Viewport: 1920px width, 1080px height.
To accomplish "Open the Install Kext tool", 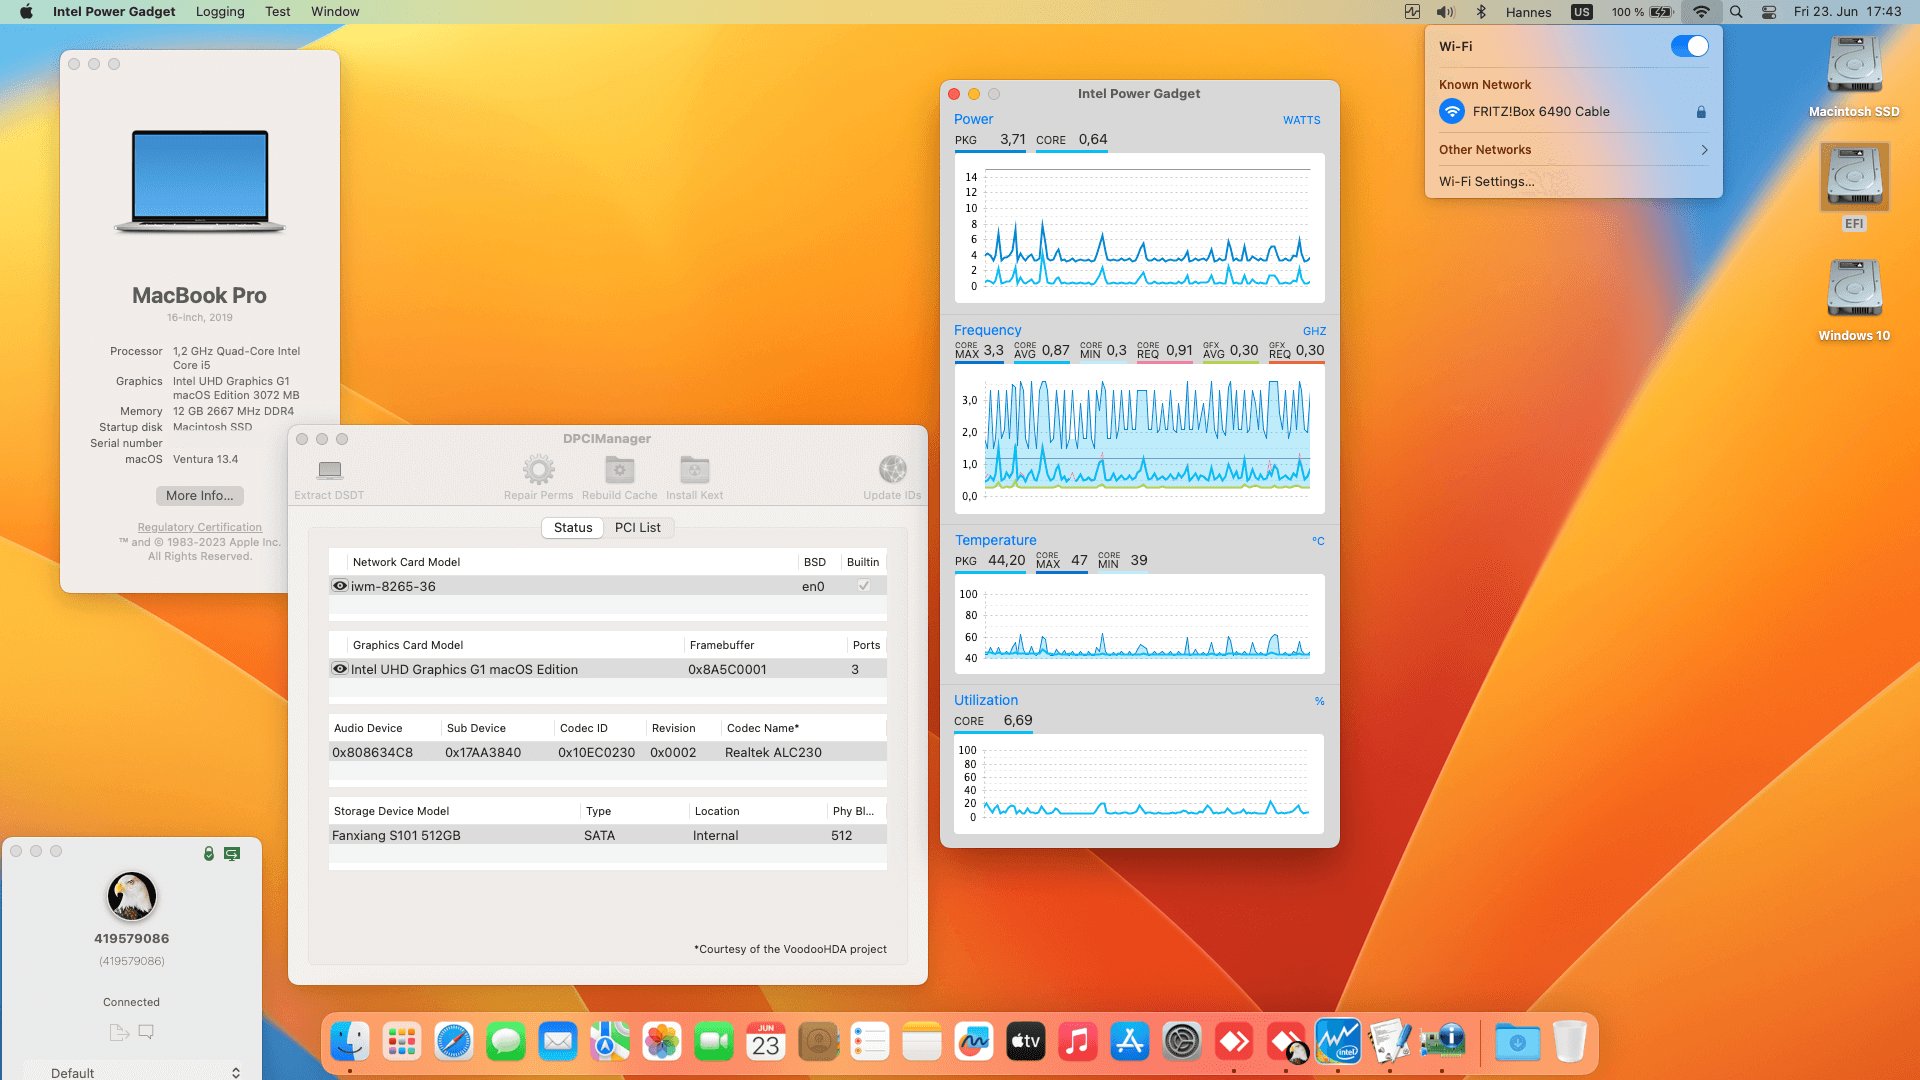I will pyautogui.click(x=694, y=470).
